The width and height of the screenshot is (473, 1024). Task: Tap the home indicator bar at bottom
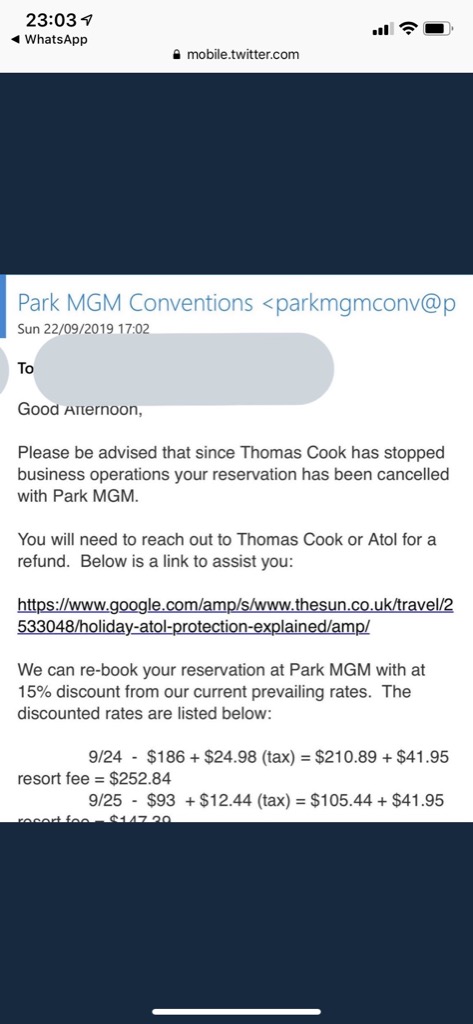coord(236,1012)
